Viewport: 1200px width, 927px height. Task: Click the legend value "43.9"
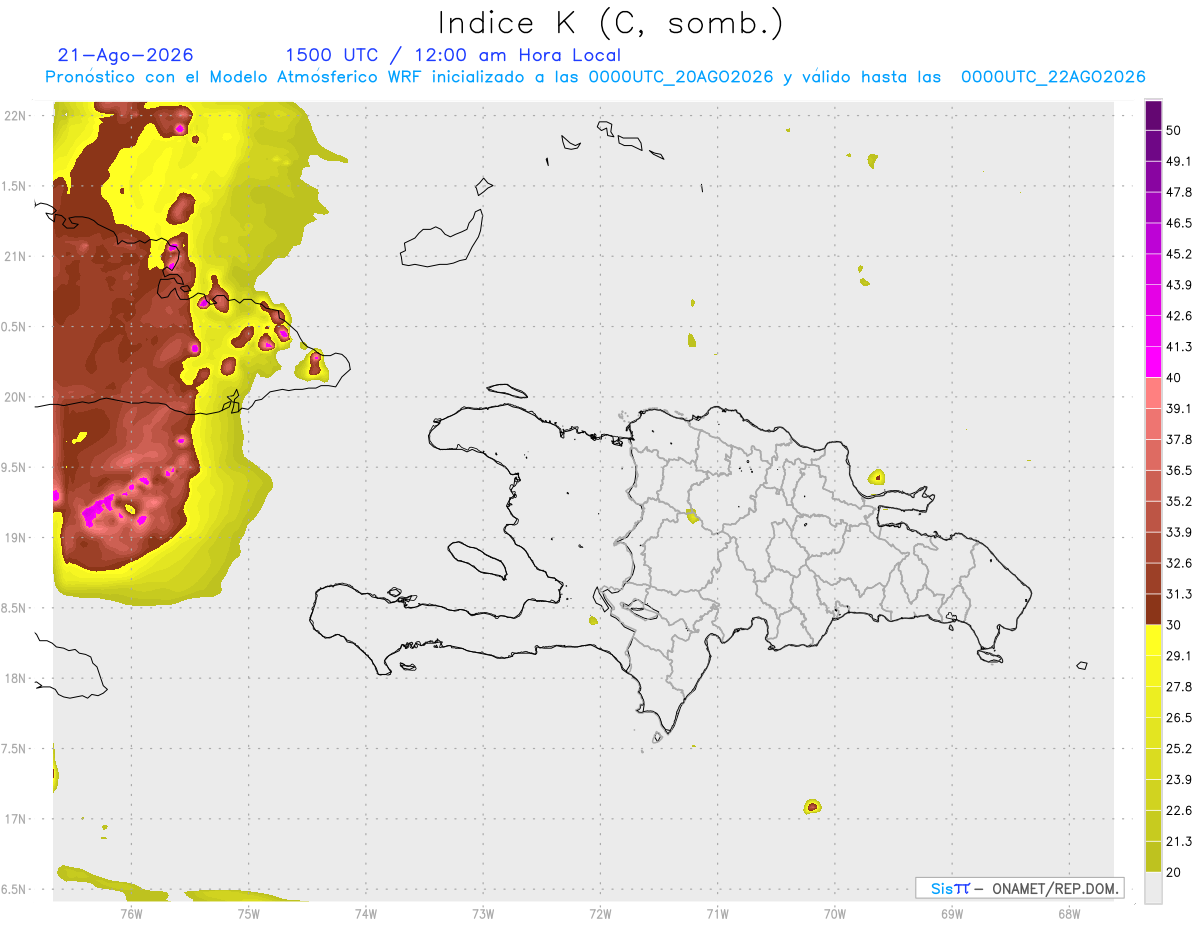click(x=1179, y=285)
